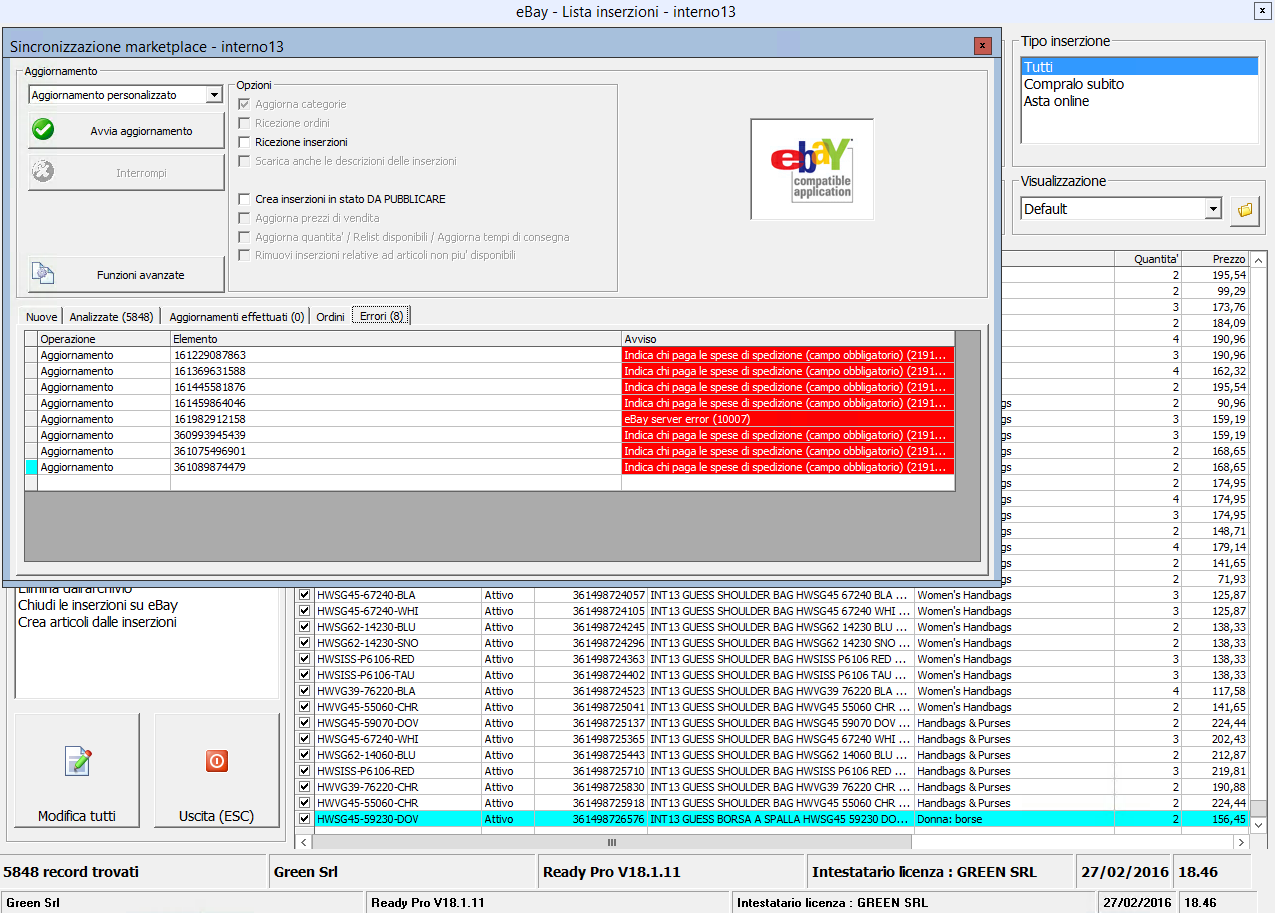The image size is (1275, 913).
Task: Open the Aggiornamento personalizzato dropdown
Action: [x=213, y=95]
